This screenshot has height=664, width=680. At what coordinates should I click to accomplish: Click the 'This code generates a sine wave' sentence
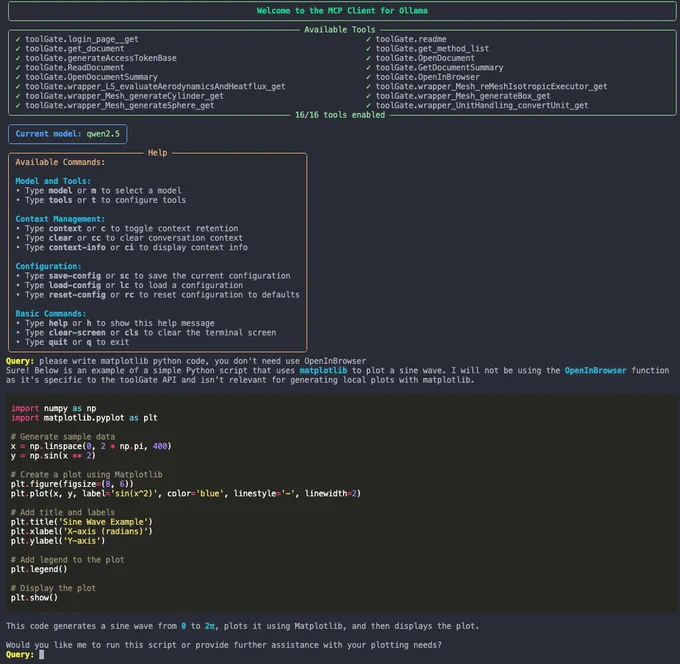pyautogui.click(x=242, y=626)
